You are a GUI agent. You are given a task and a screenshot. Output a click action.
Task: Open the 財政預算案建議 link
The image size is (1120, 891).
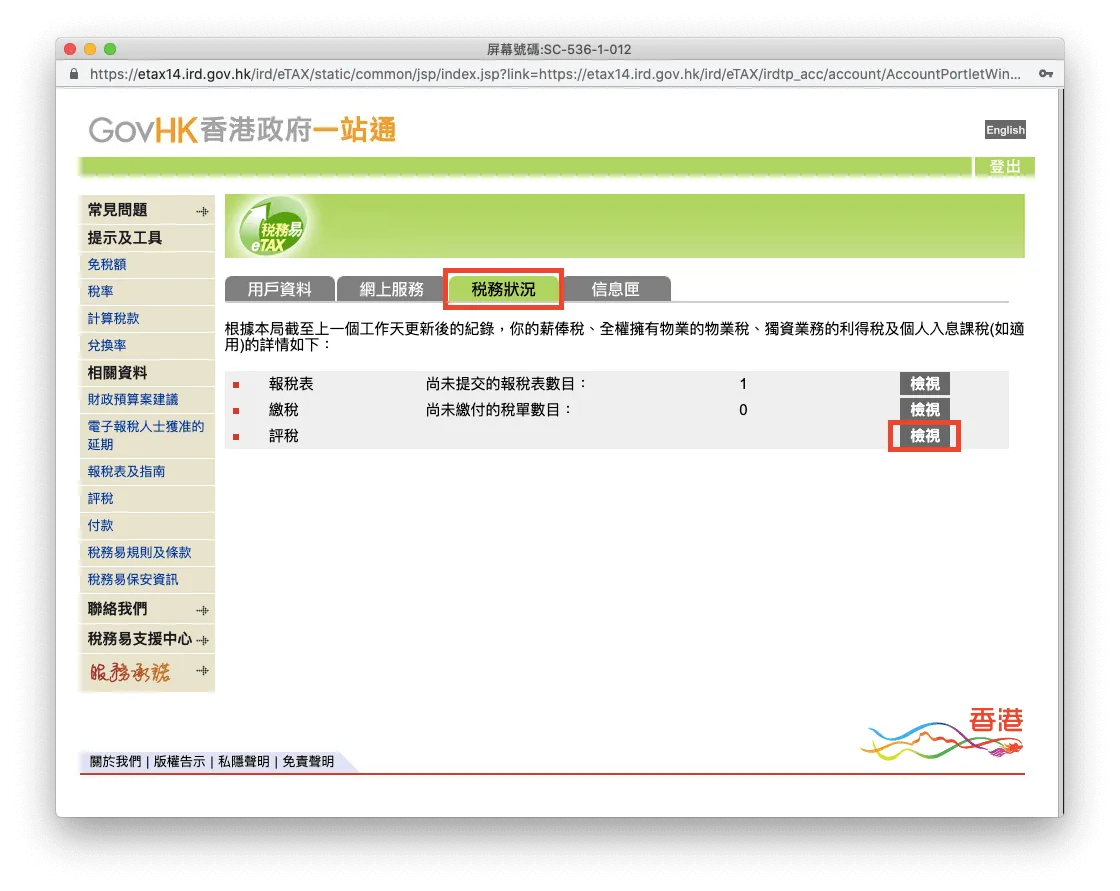pos(133,399)
